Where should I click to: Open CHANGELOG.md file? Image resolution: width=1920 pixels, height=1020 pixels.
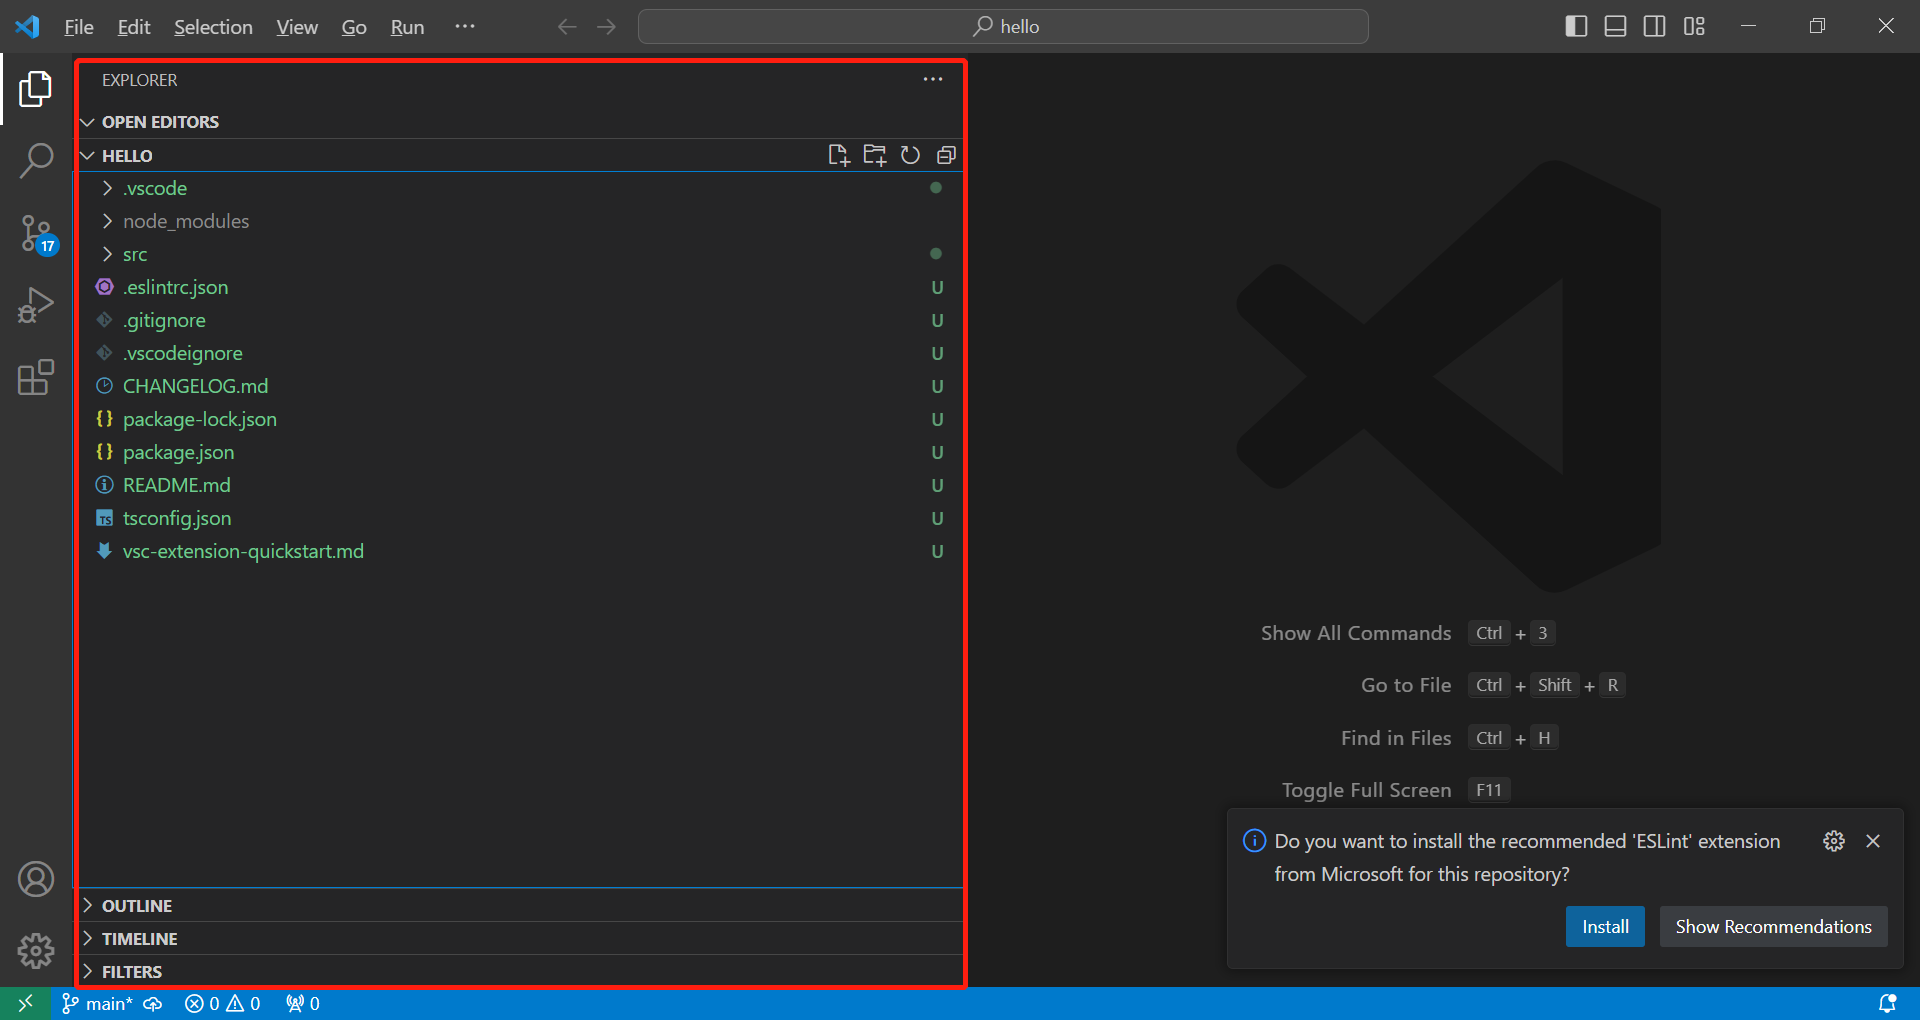[x=520, y=386]
